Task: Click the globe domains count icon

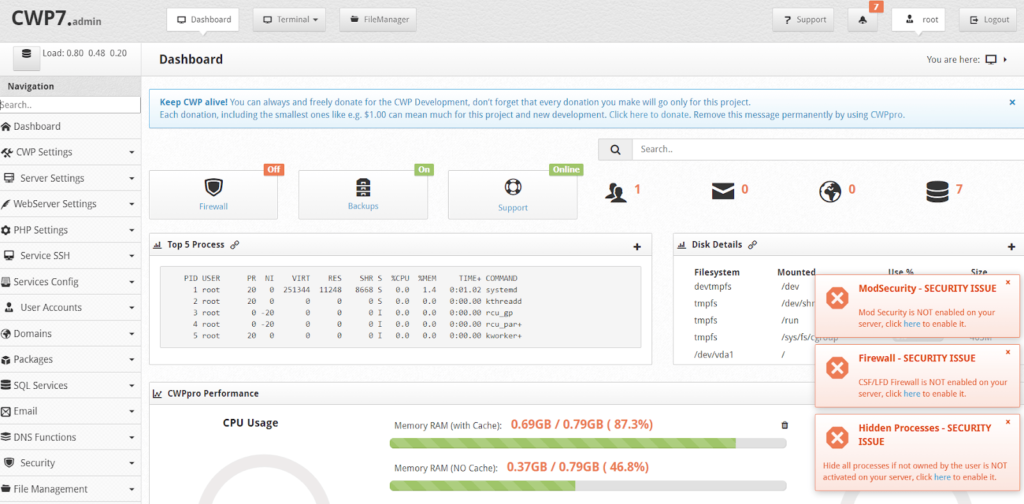Action: [829, 191]
